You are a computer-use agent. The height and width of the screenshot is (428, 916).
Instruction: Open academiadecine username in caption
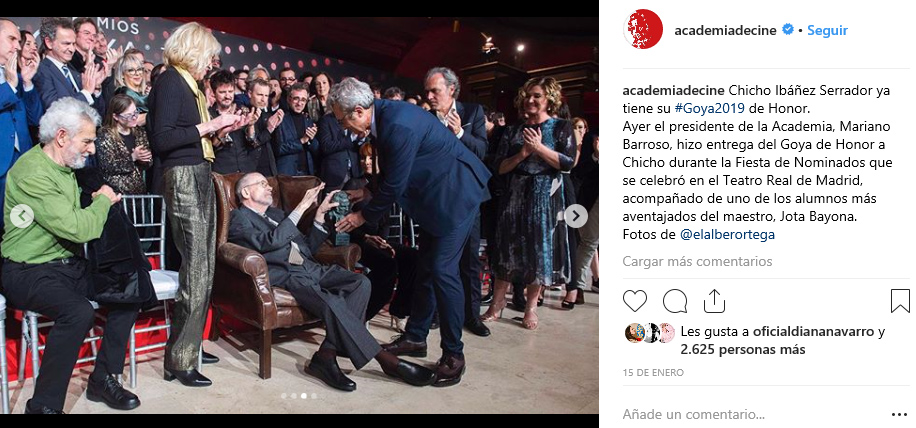pos(674,91)
